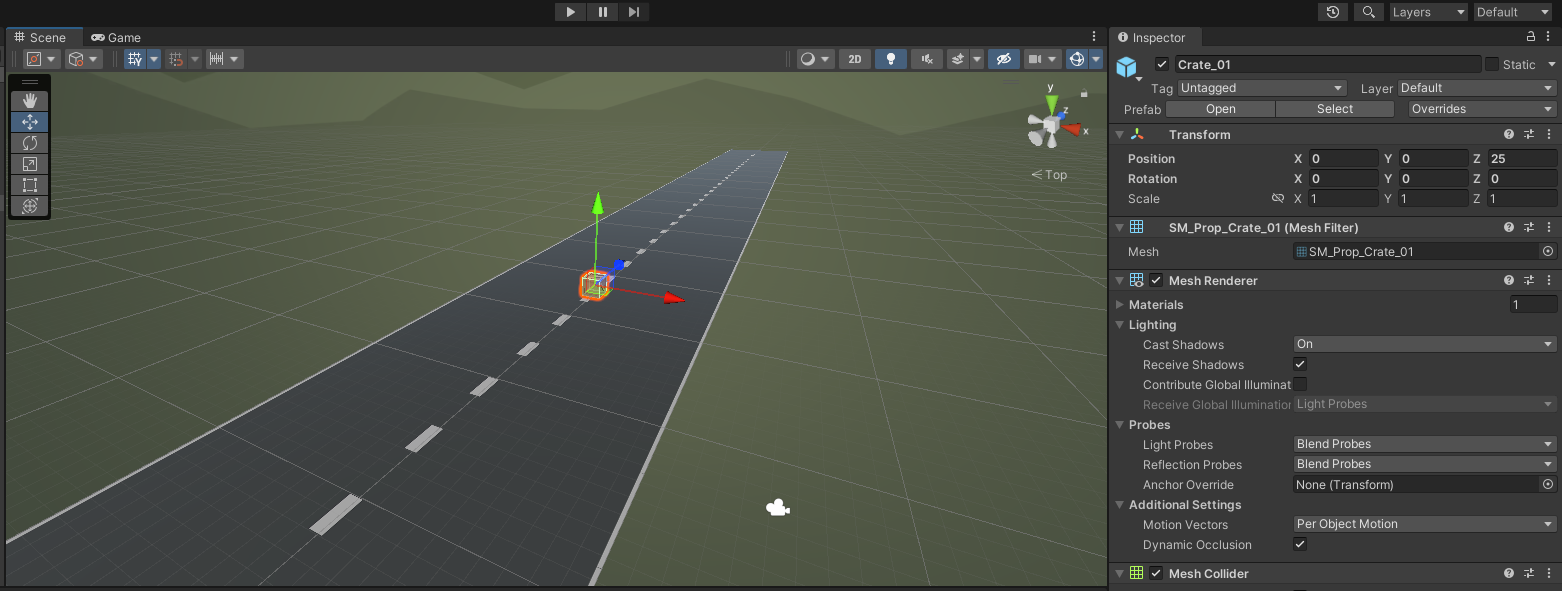The height and width of the screenshot is (591, 1562).
Task: Select the Hand tool in scene toolbar
Action: click(30, 100)
